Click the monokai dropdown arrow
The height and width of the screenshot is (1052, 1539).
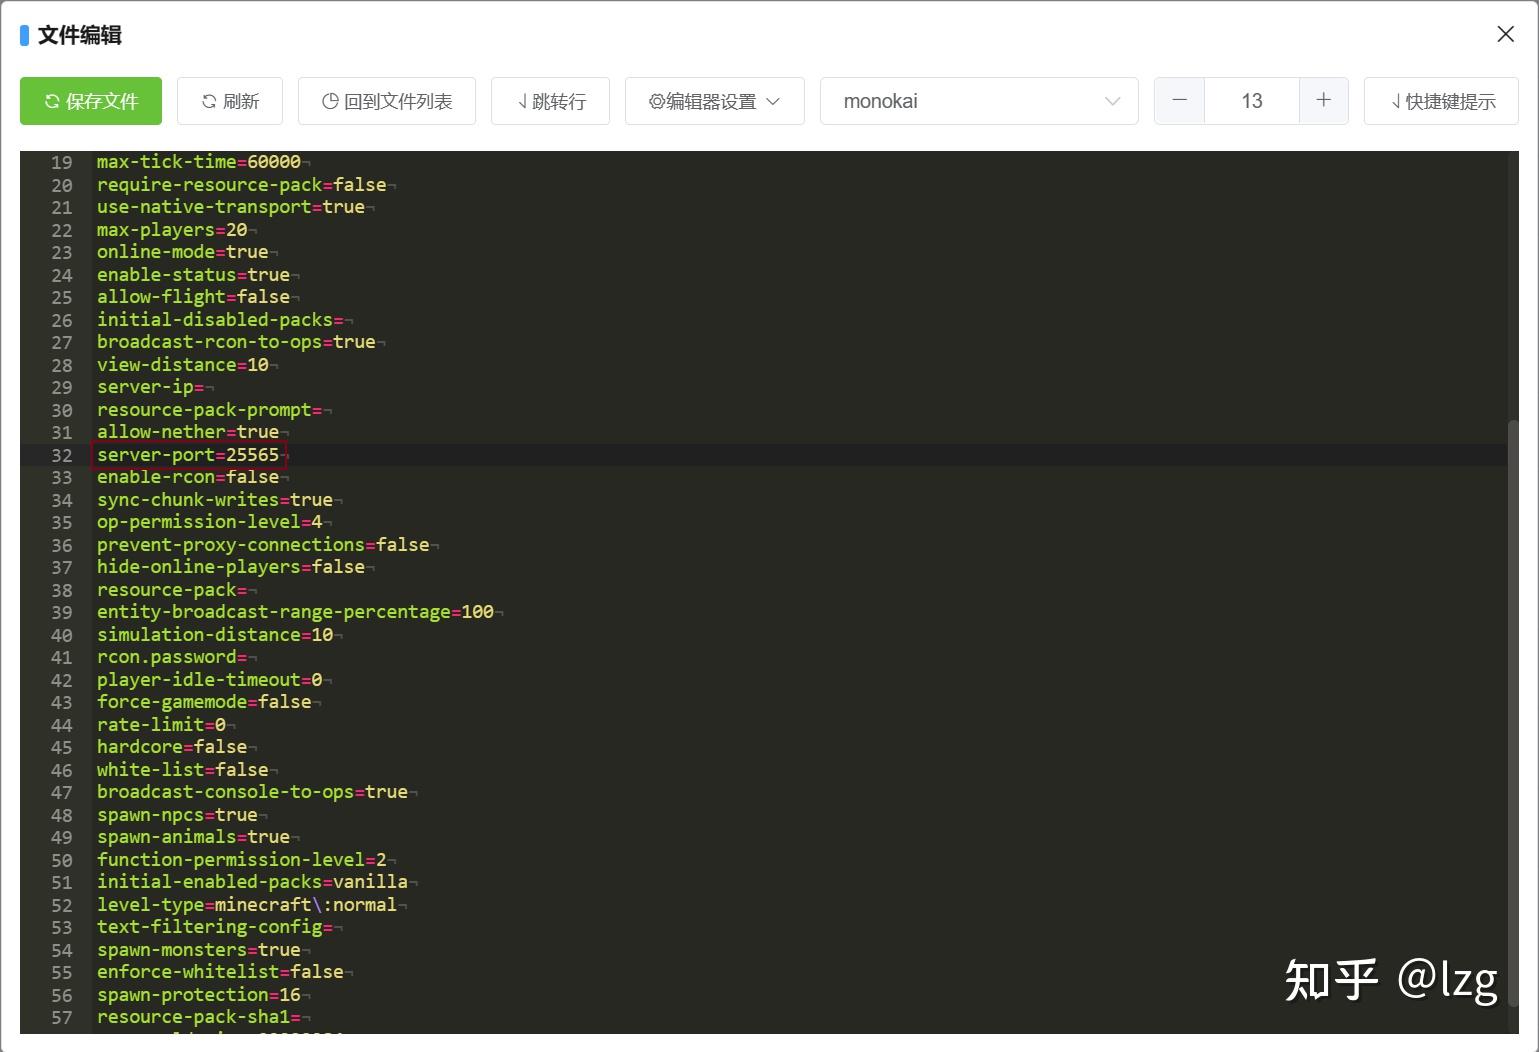click(x=1112, y=101)
